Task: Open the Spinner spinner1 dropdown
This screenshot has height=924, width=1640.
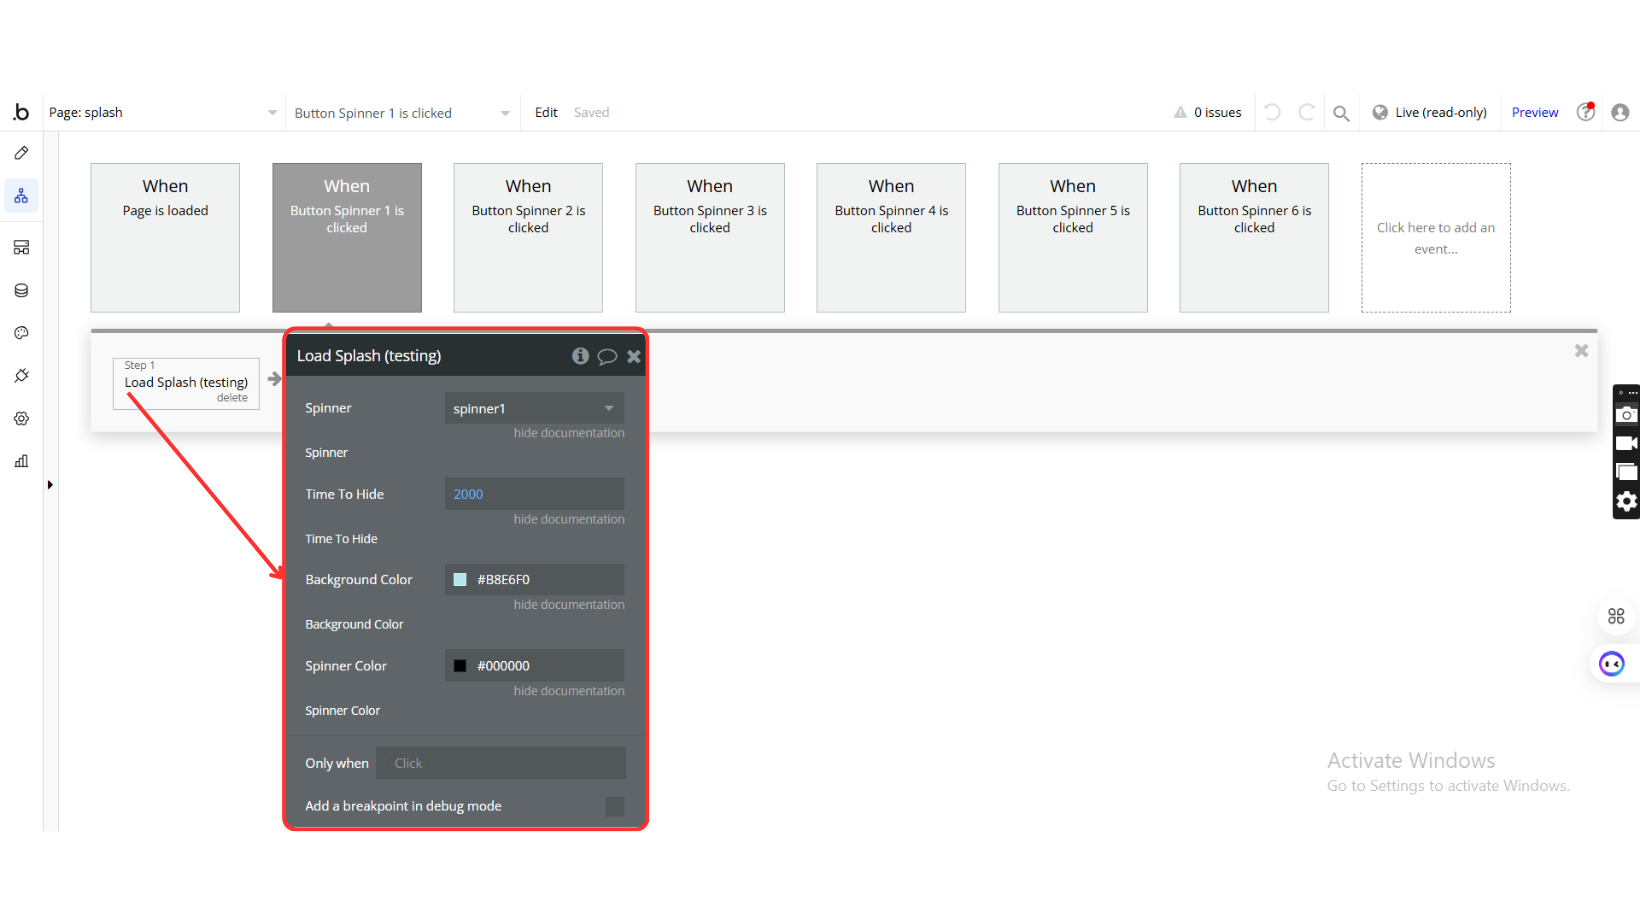Action: pos(534,408)
